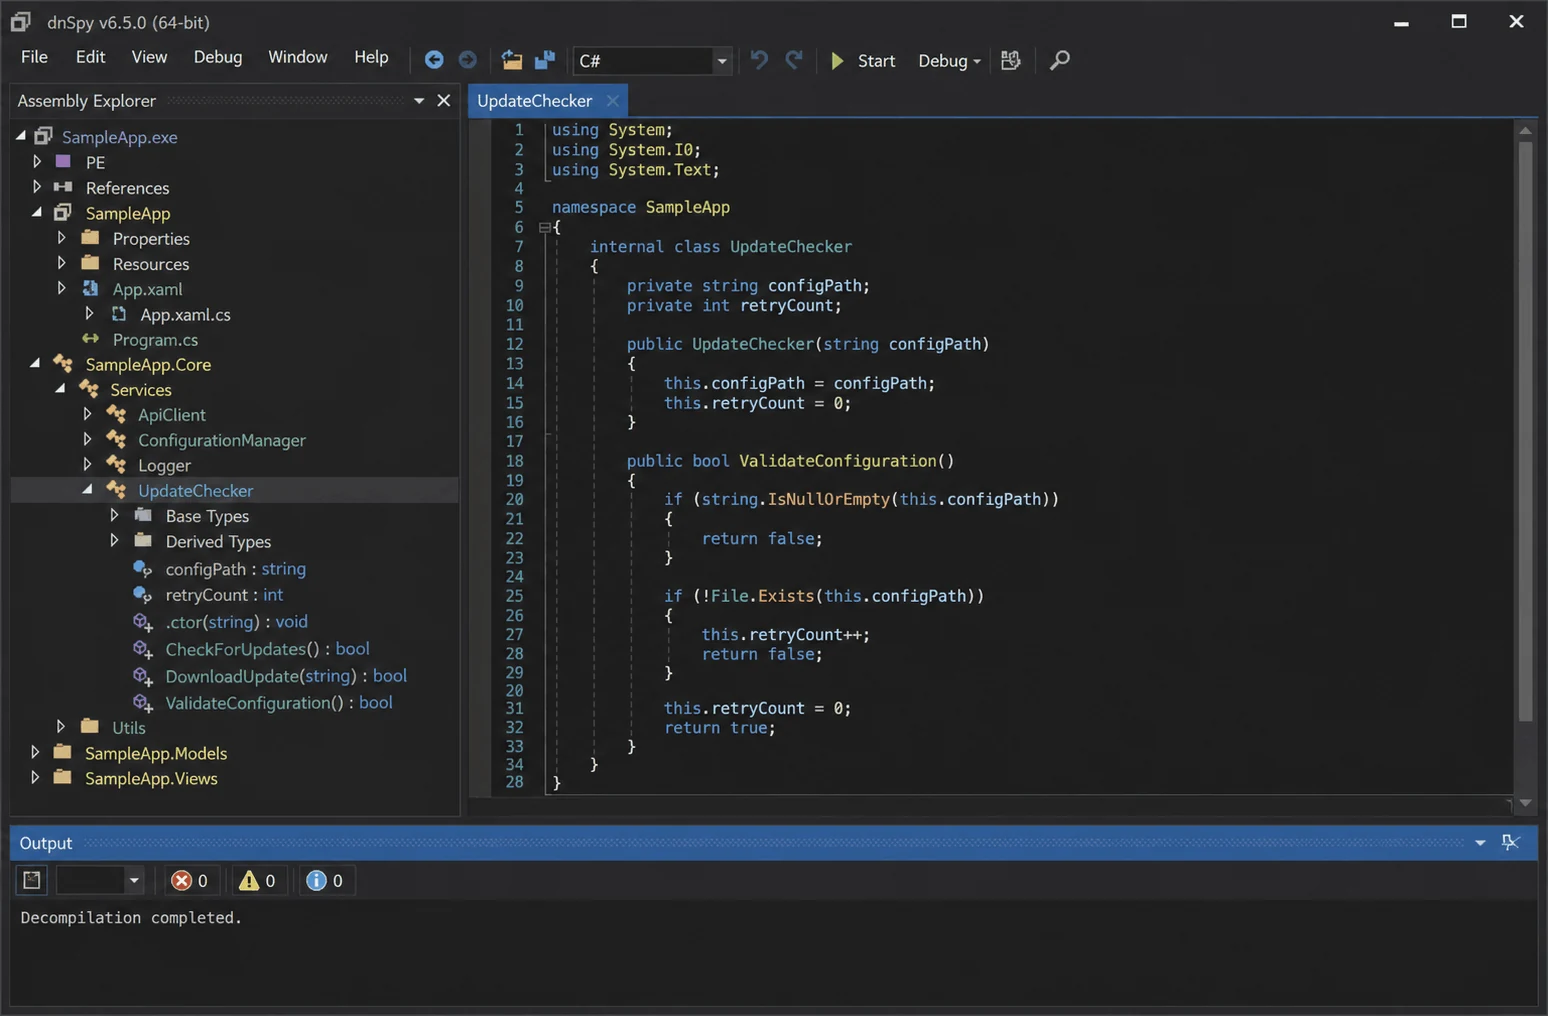This screenshot has width=1548, height=1016.
Task: Click the Start debugging button label
Action: (x=876, y=61)
